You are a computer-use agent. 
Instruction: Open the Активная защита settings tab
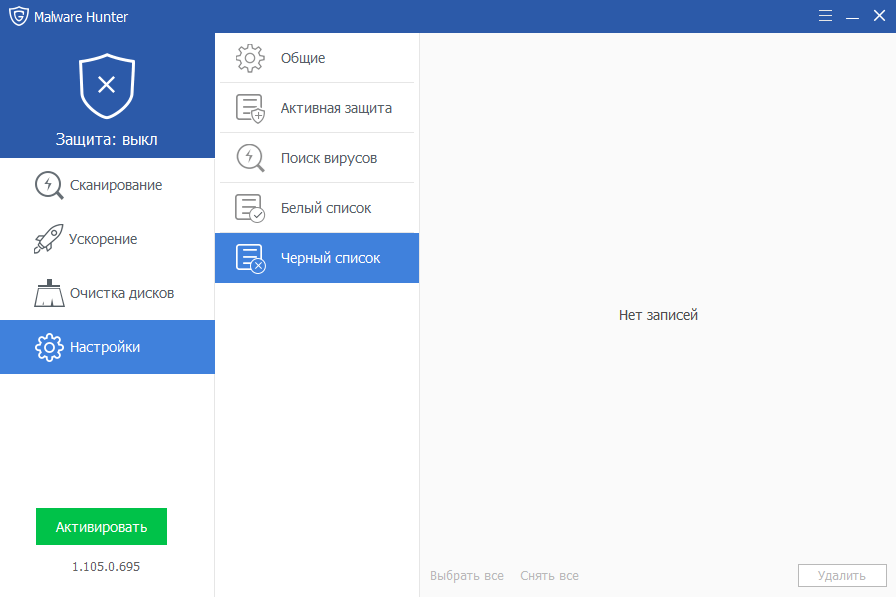[317, 108]
